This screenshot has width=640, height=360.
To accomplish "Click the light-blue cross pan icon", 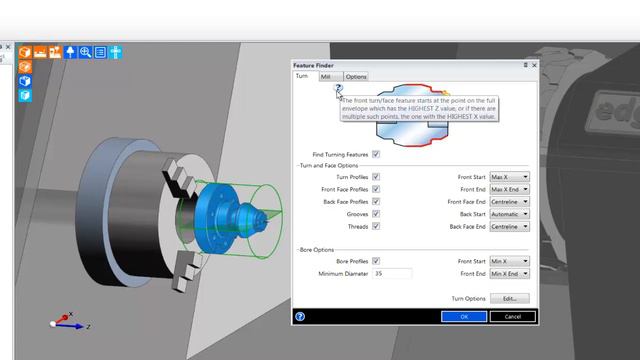I will pos(116,52).
